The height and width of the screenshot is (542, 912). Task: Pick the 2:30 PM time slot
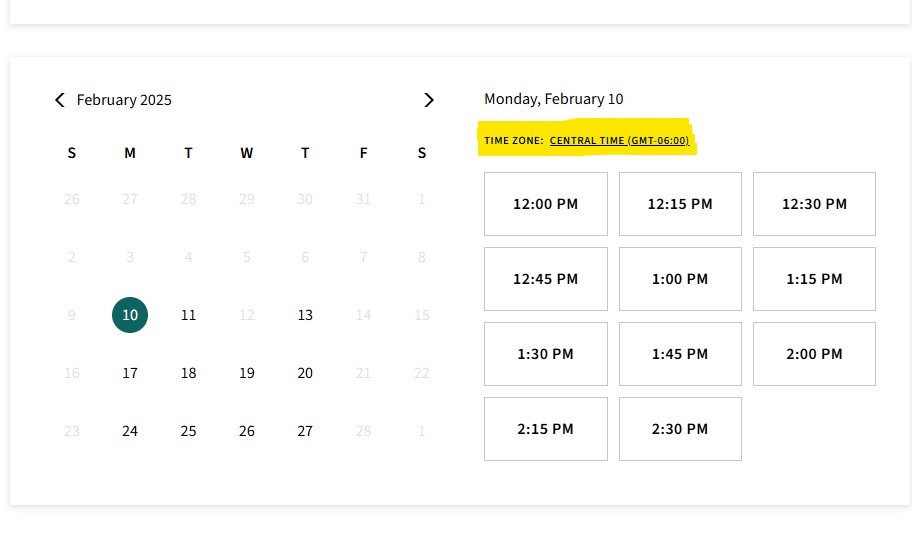tap(680, 429)
